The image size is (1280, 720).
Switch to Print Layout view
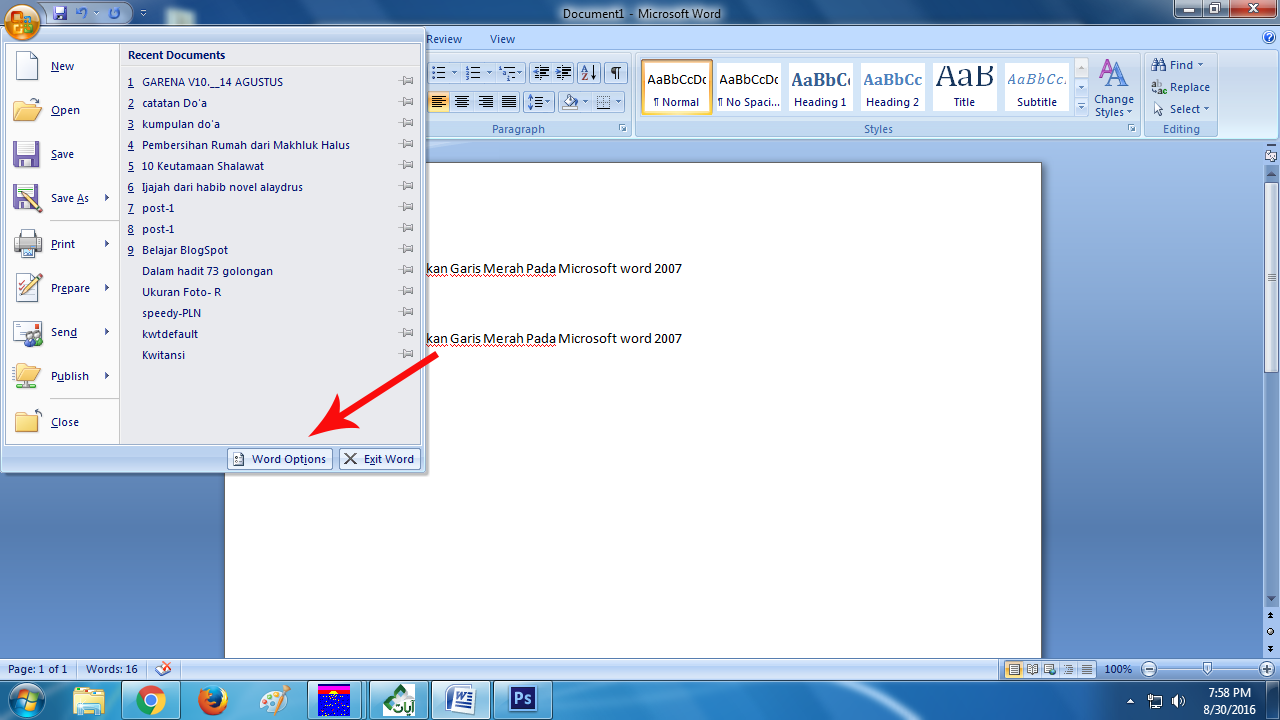coord(1014,669)
